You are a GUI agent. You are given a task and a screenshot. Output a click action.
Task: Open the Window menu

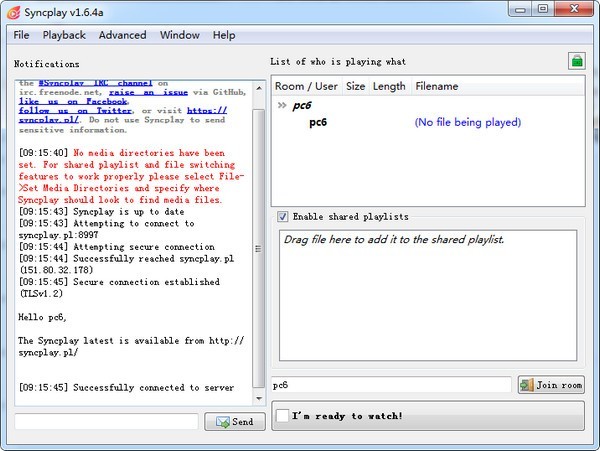(179, 35)
